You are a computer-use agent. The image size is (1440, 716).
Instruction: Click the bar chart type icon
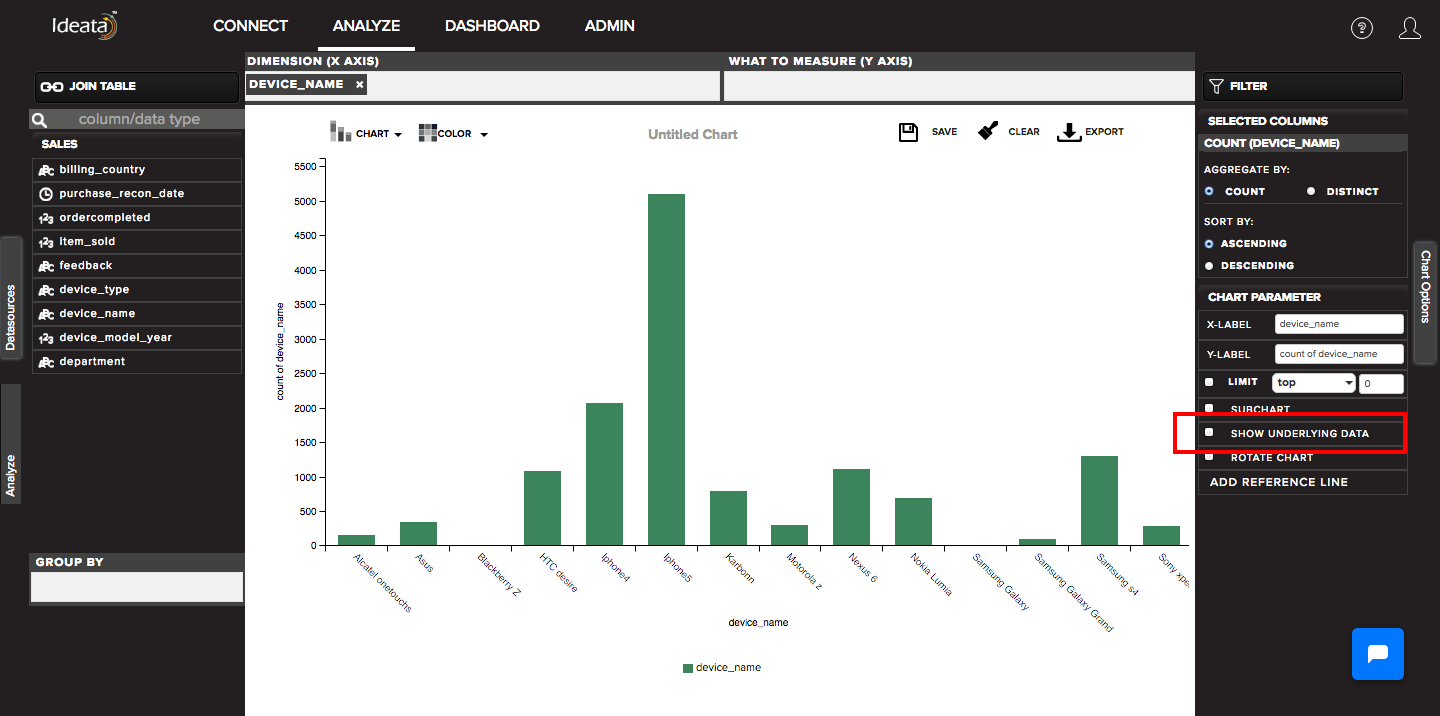(339, 132)
